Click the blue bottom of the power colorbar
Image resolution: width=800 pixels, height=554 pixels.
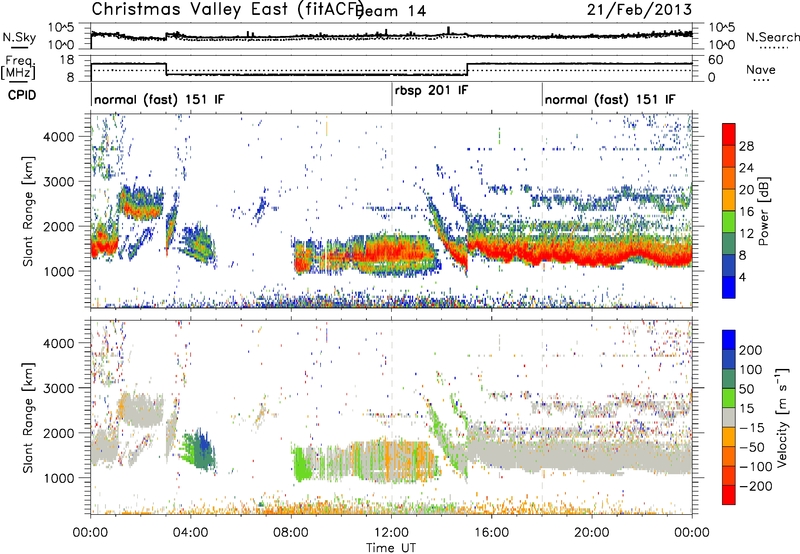(729, 287)
